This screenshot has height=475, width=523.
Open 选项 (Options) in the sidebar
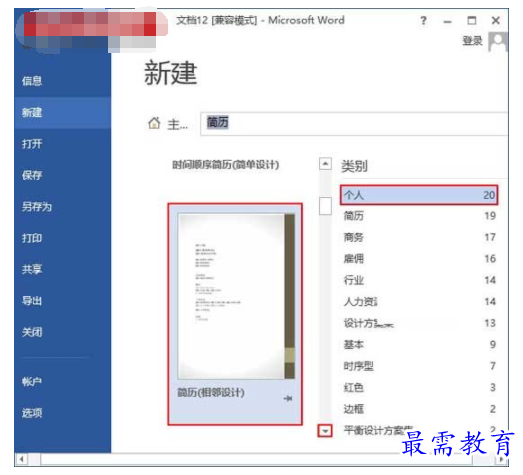coord(32,413)
